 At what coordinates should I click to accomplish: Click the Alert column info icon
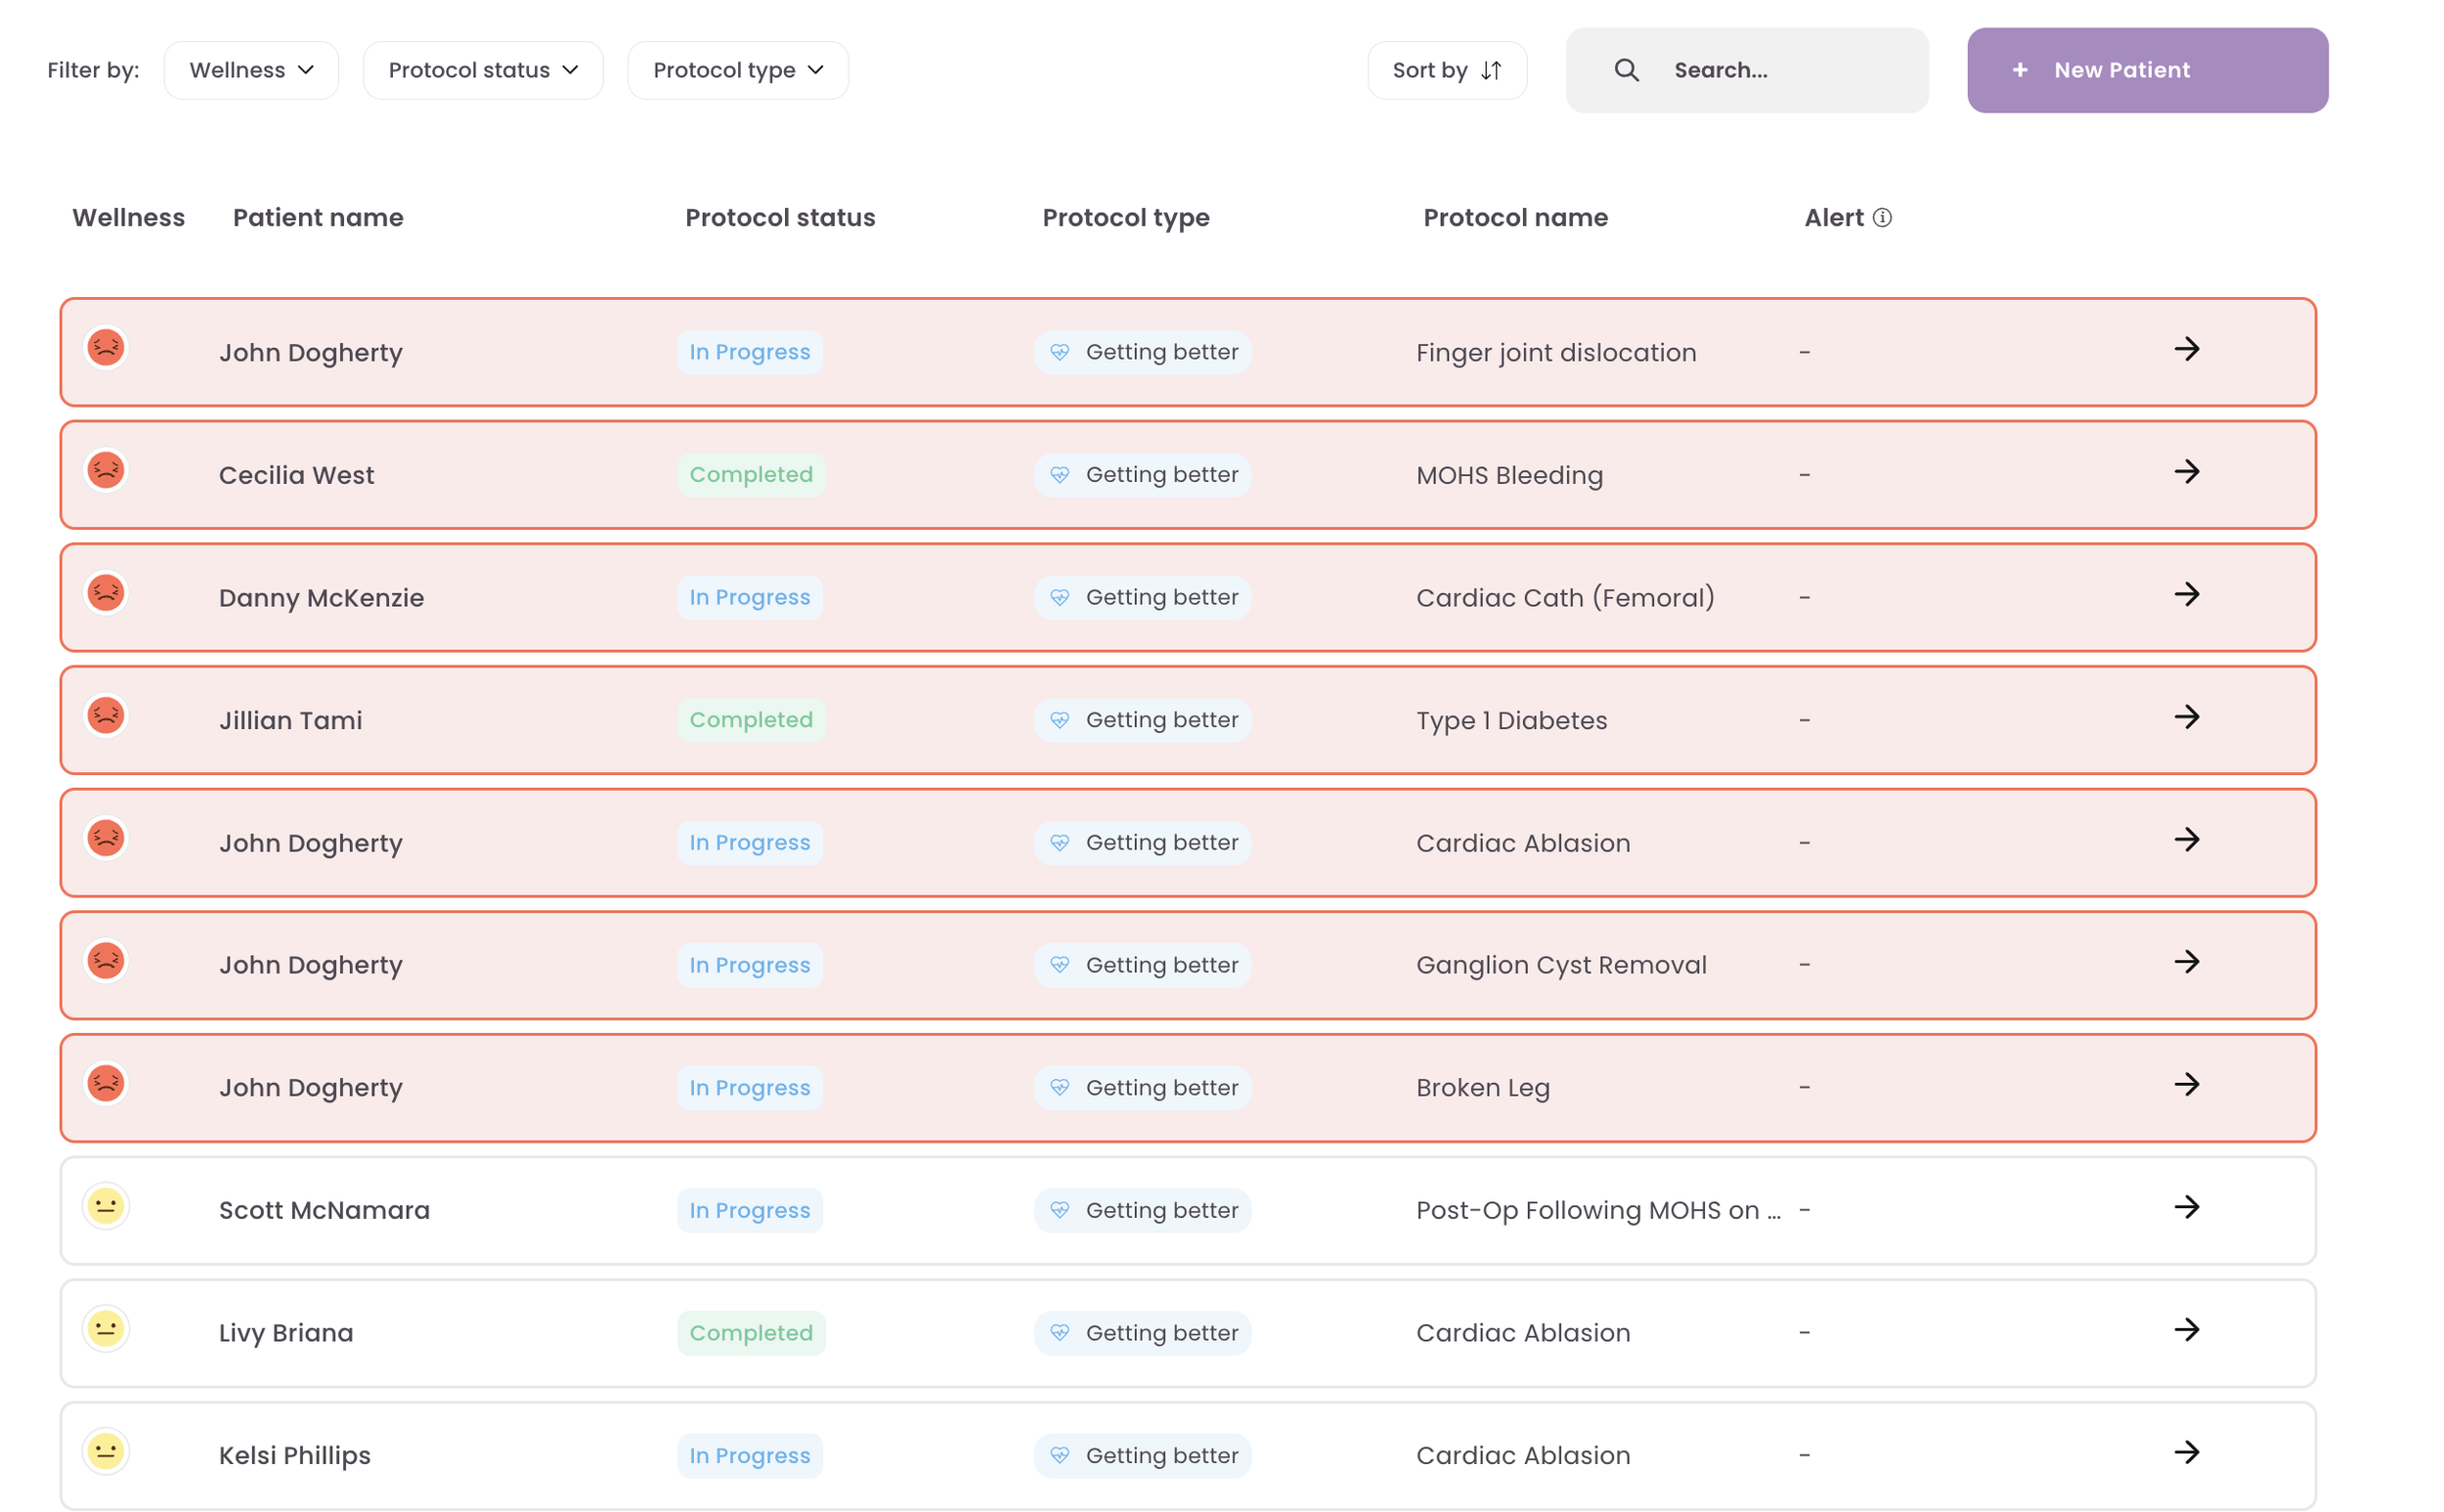tap(1881, 217)
